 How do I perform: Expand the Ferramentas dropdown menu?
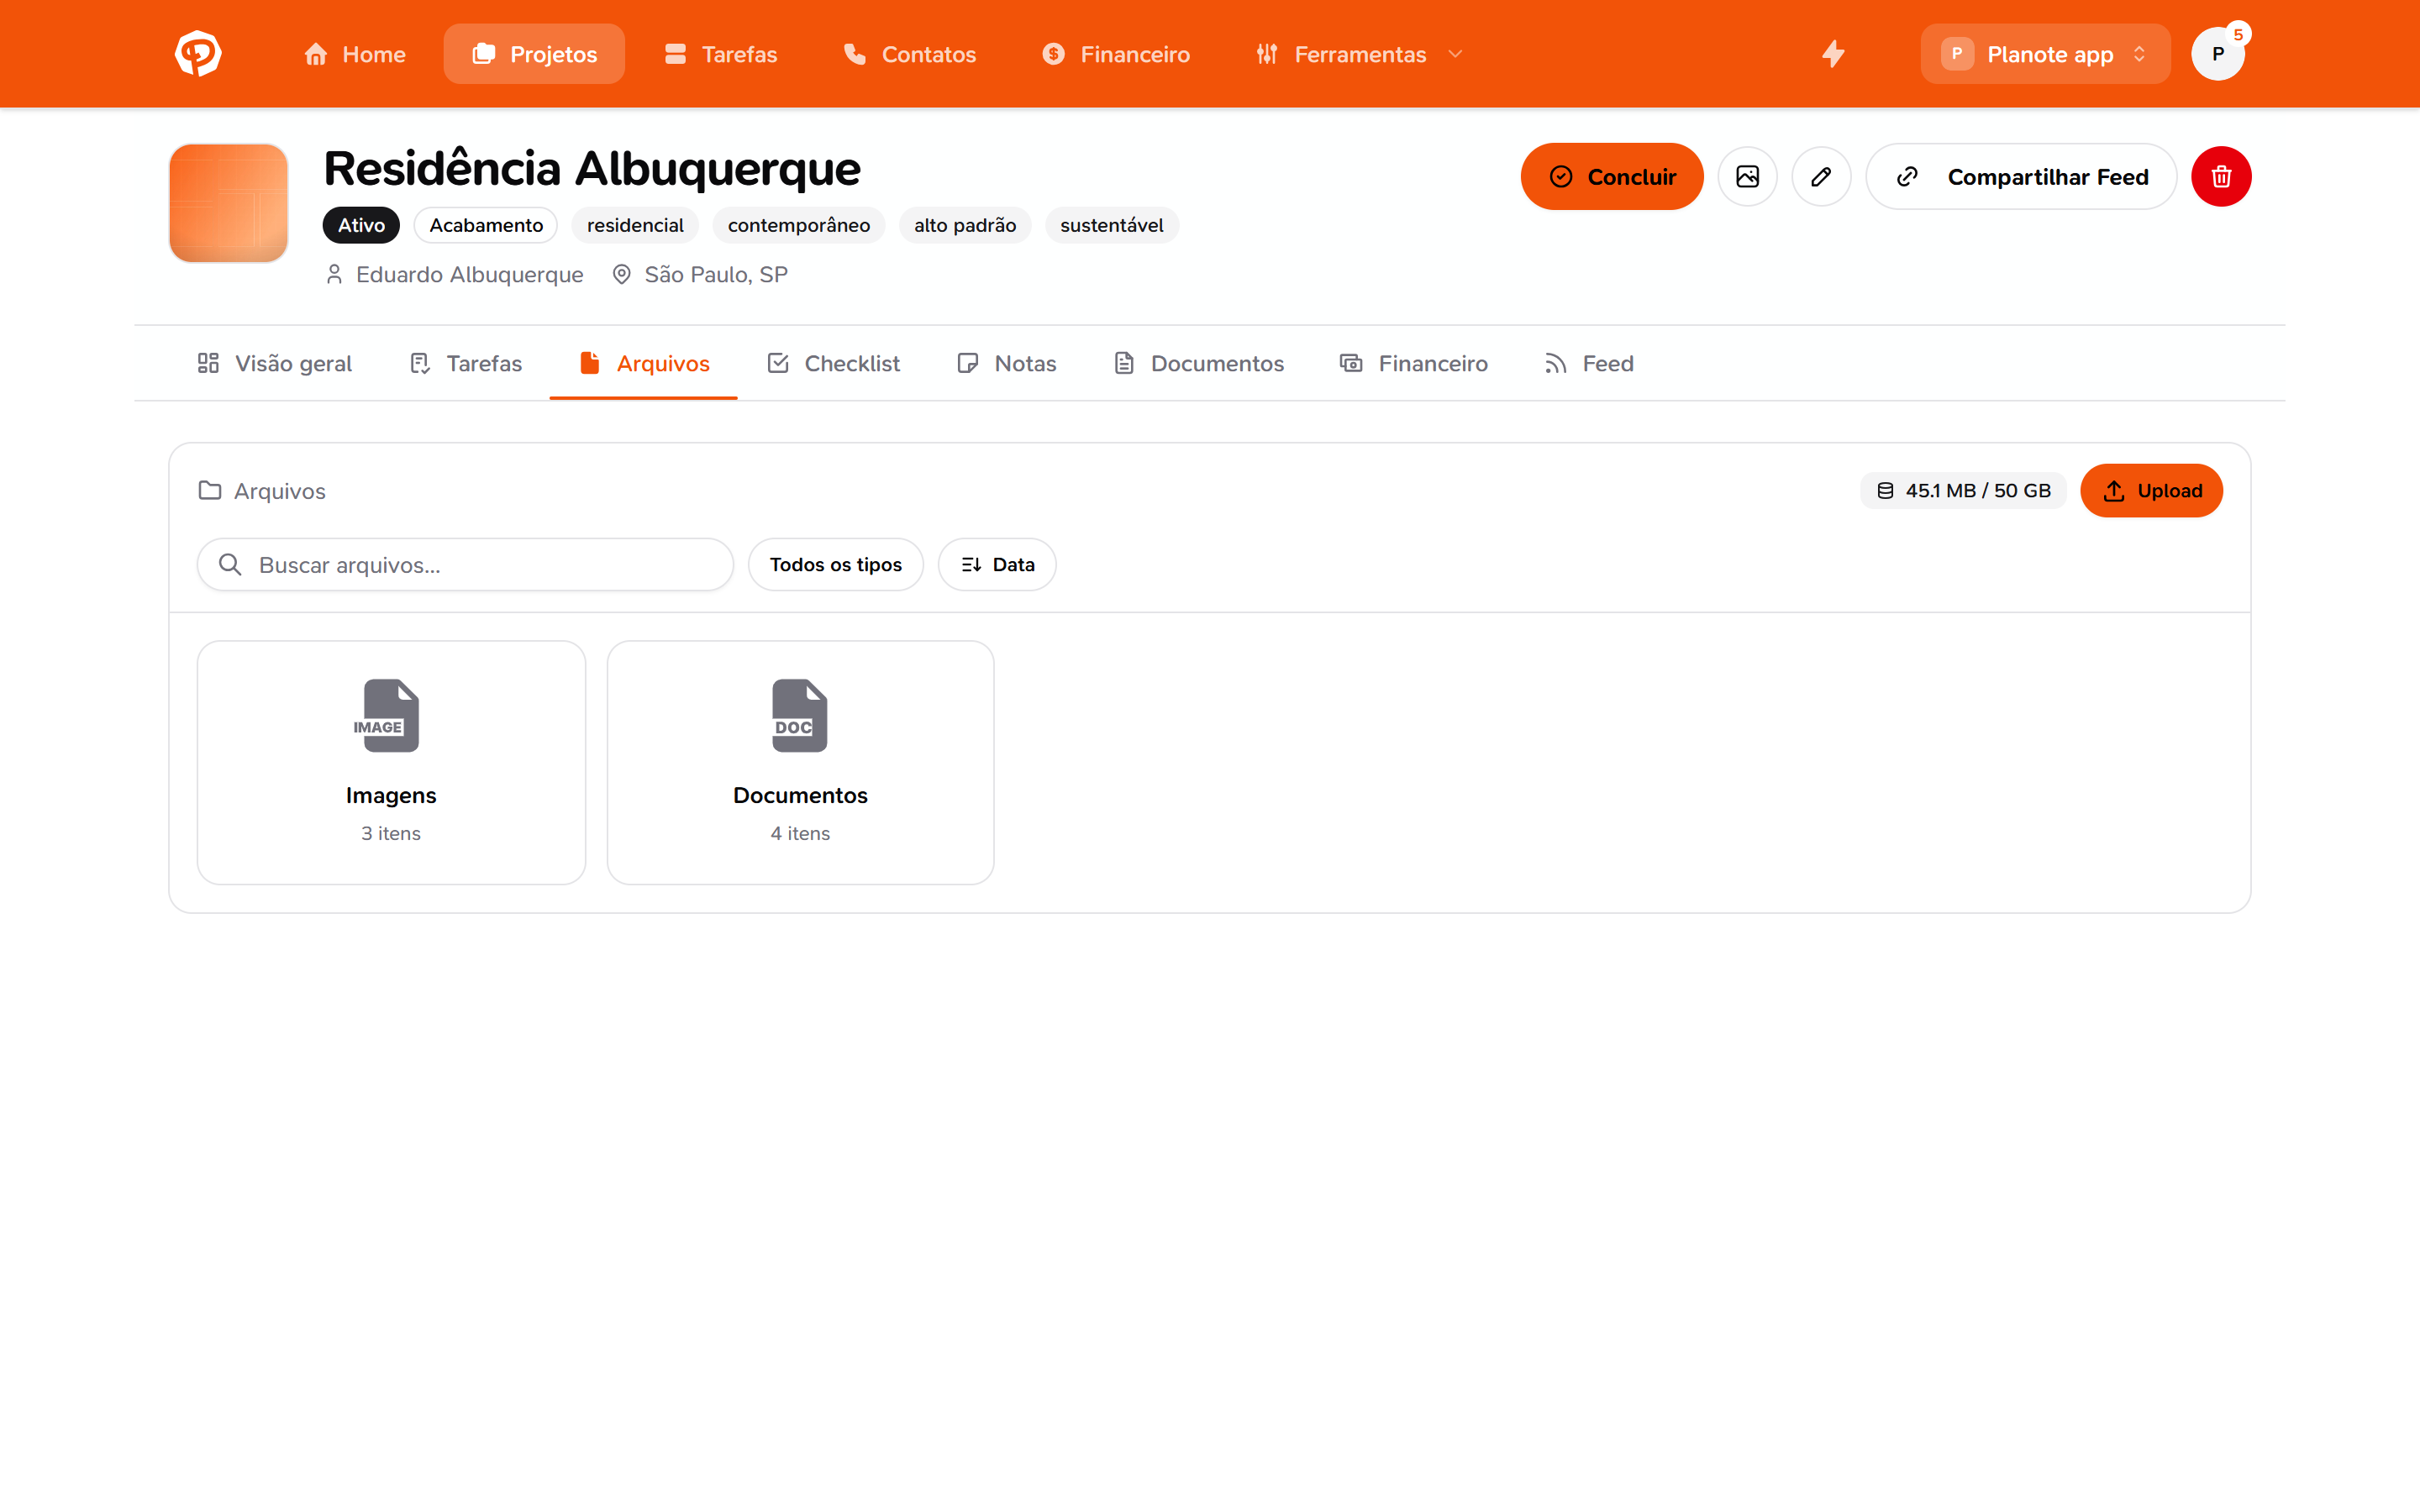coord(1360,54)
